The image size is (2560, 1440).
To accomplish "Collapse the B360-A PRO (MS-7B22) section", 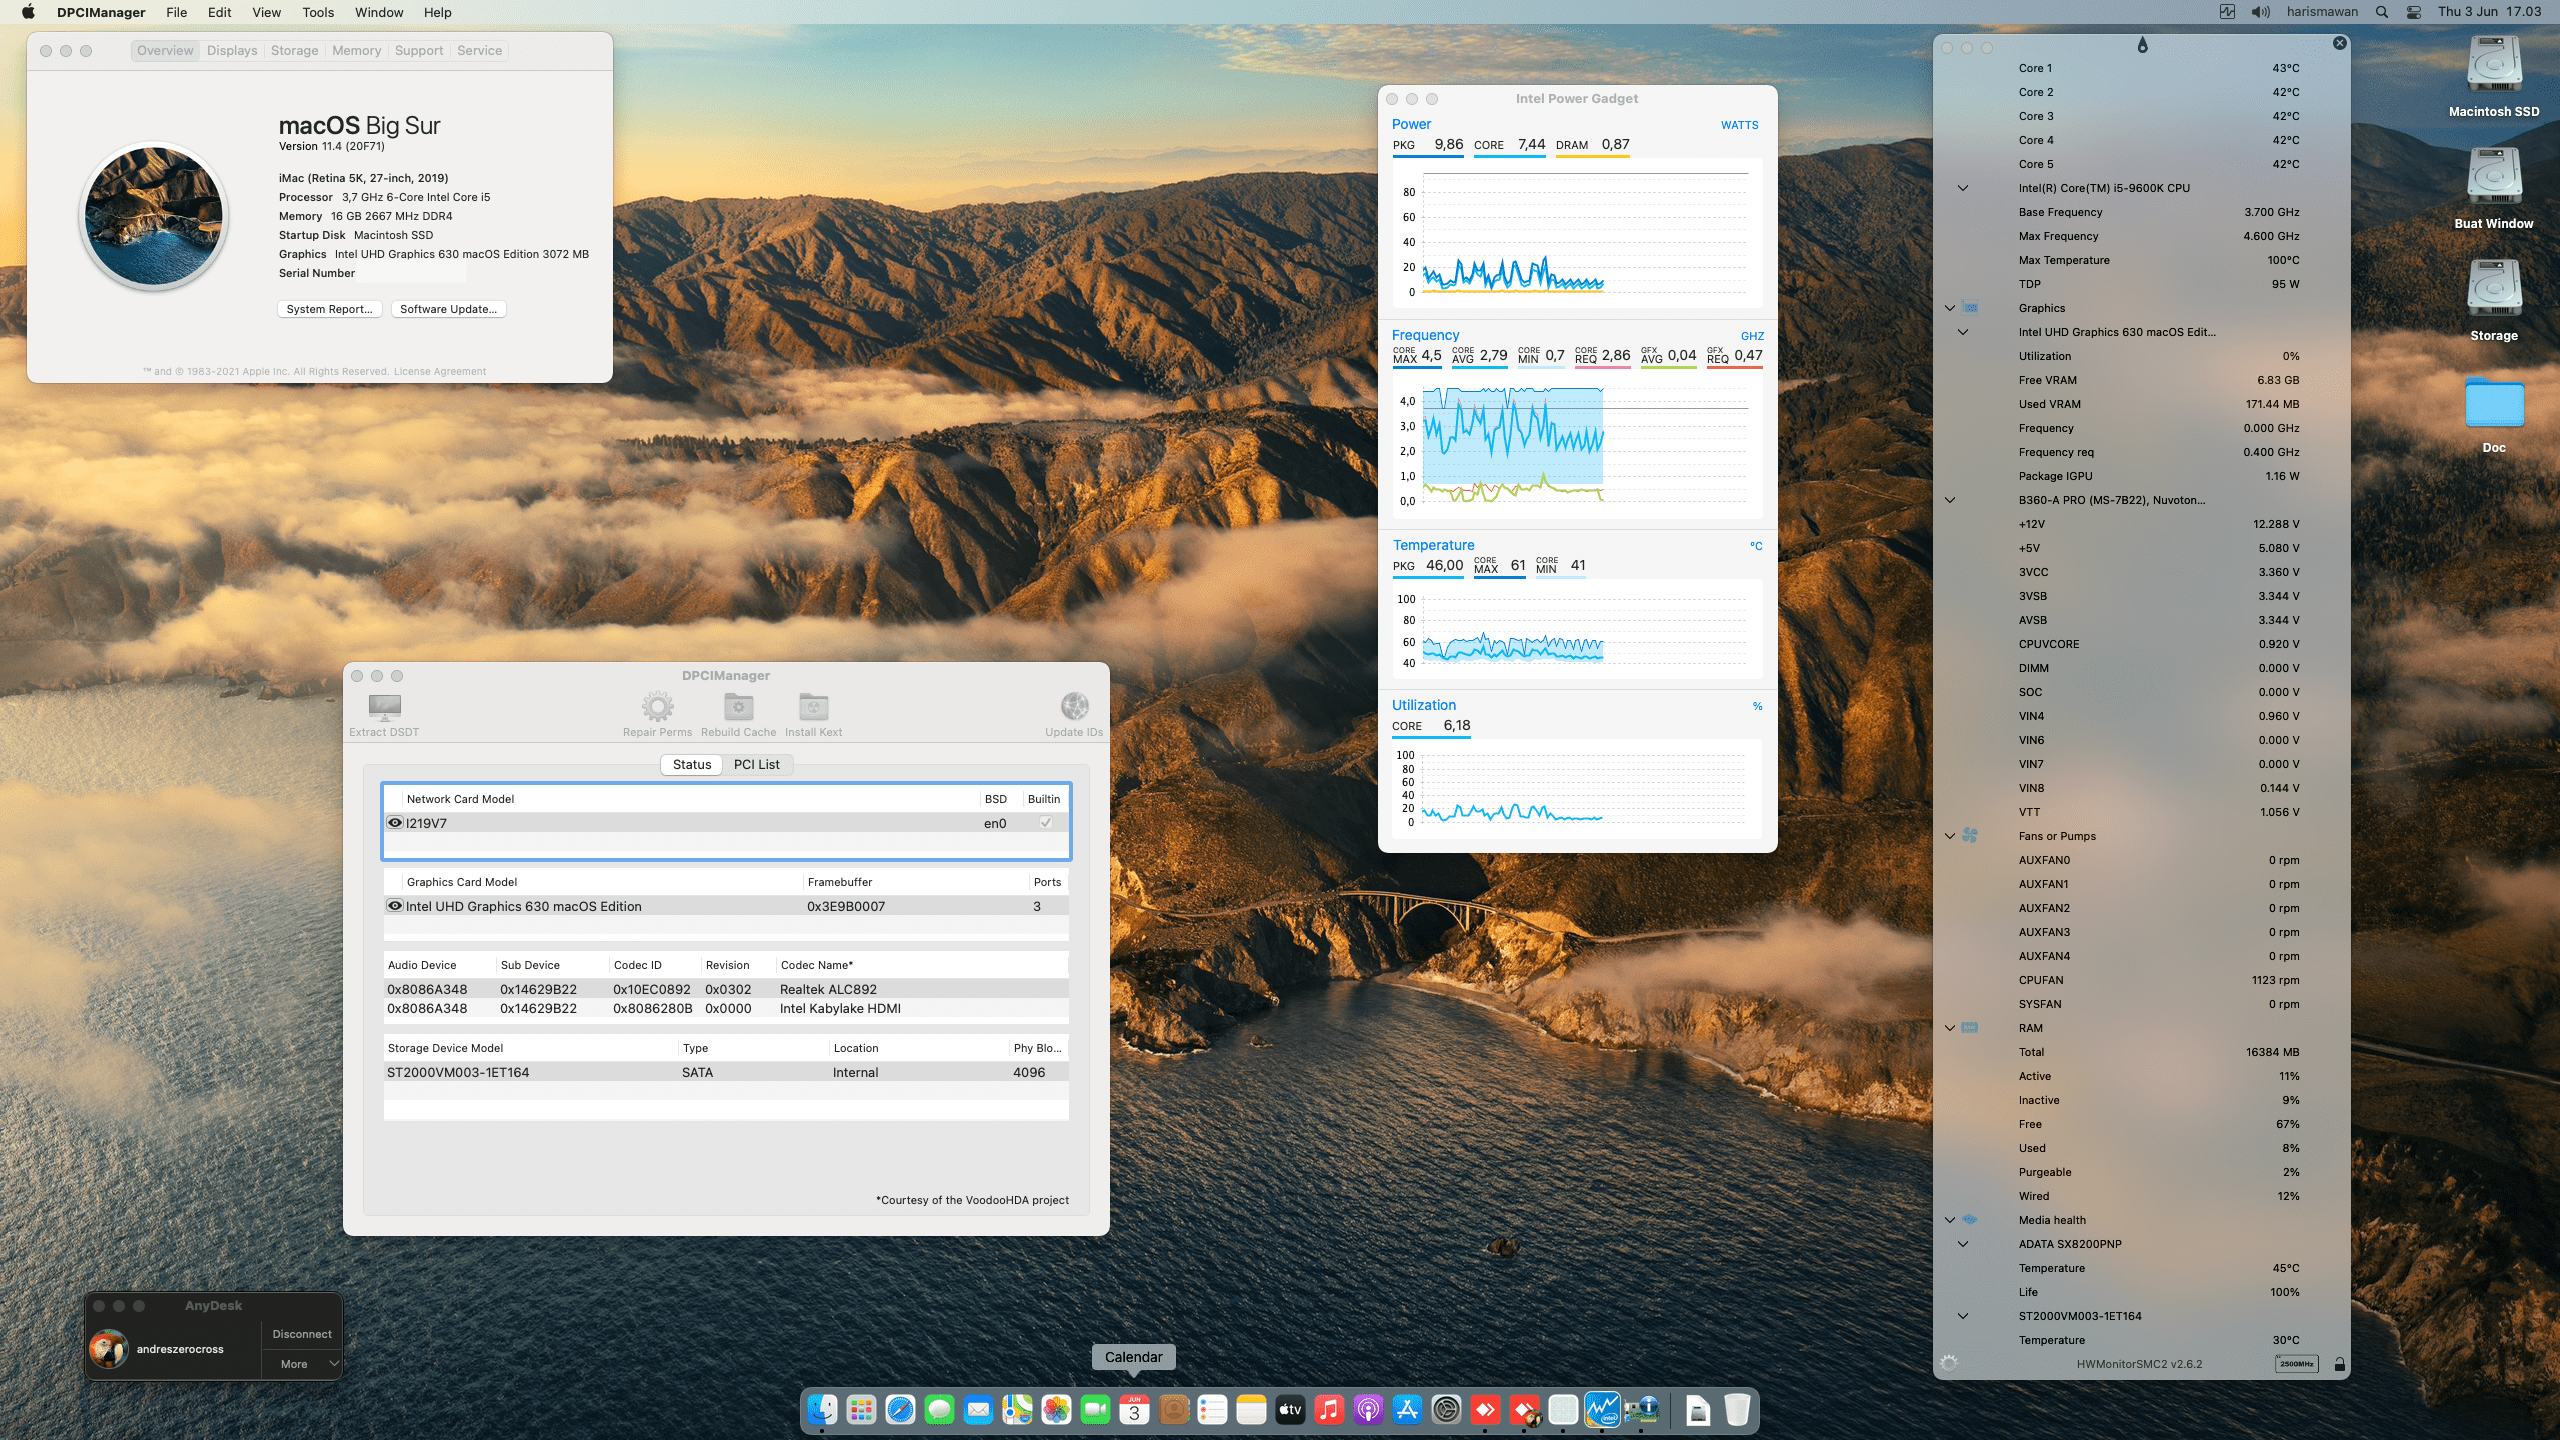I will coord(1950,500).
